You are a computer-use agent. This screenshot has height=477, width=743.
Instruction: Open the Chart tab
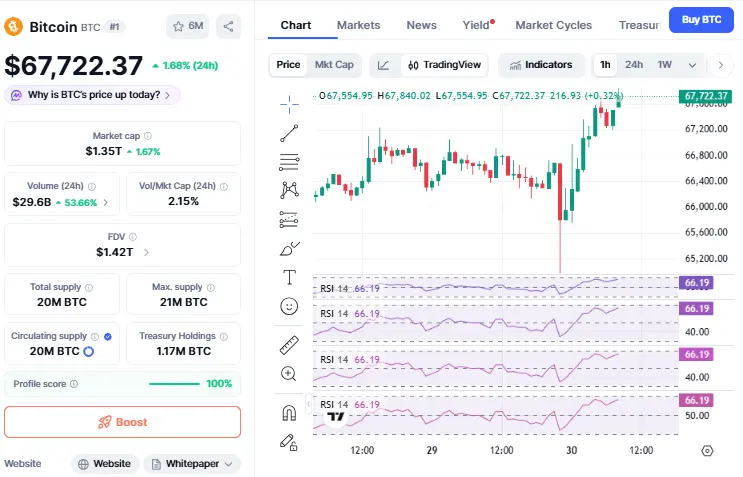pos(296,25)
